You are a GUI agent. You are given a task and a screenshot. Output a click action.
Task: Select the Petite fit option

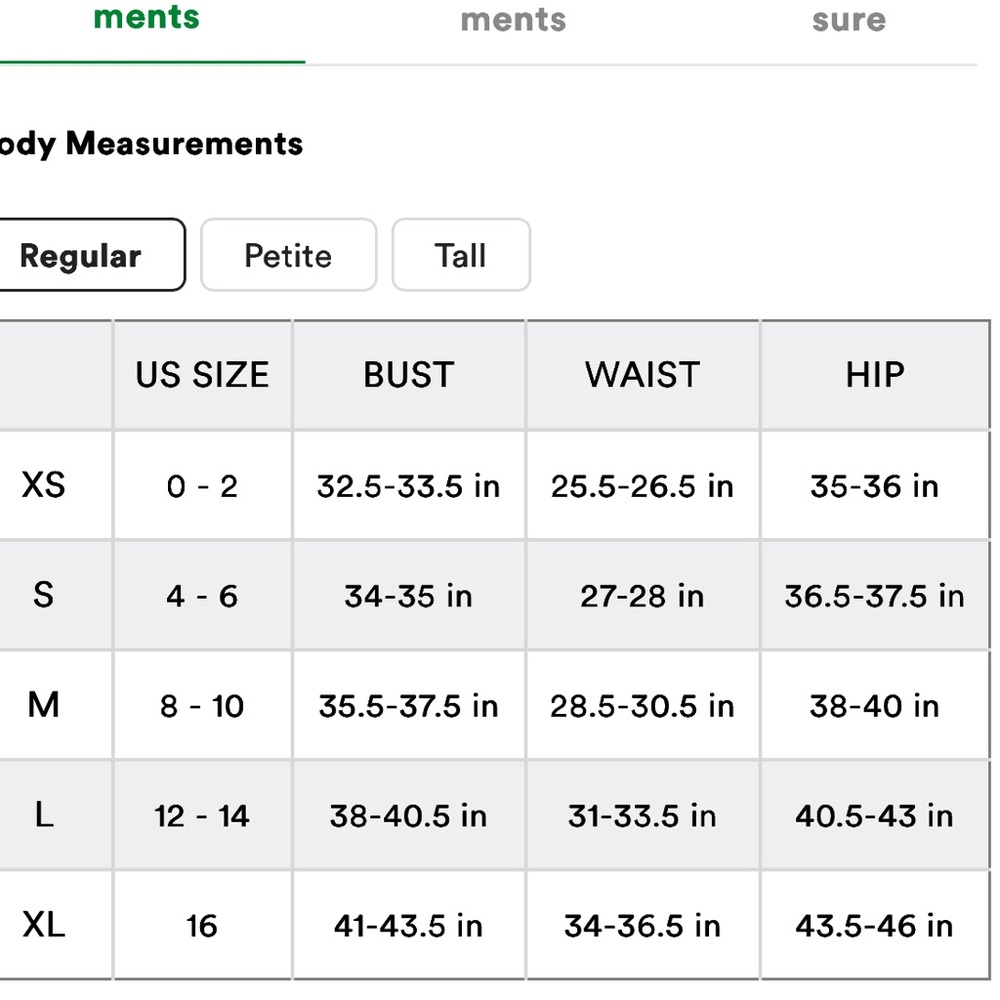(x=288, y=255)
